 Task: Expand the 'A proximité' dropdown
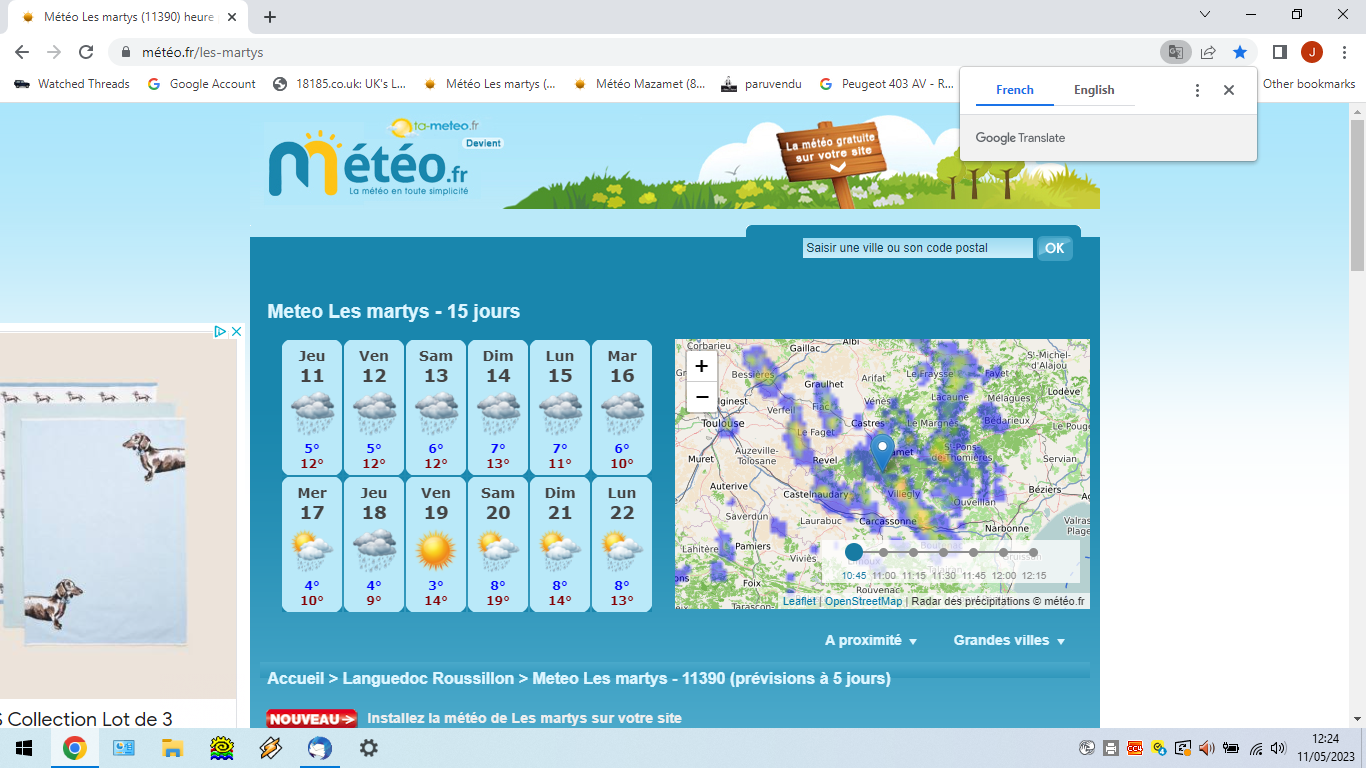871,640
